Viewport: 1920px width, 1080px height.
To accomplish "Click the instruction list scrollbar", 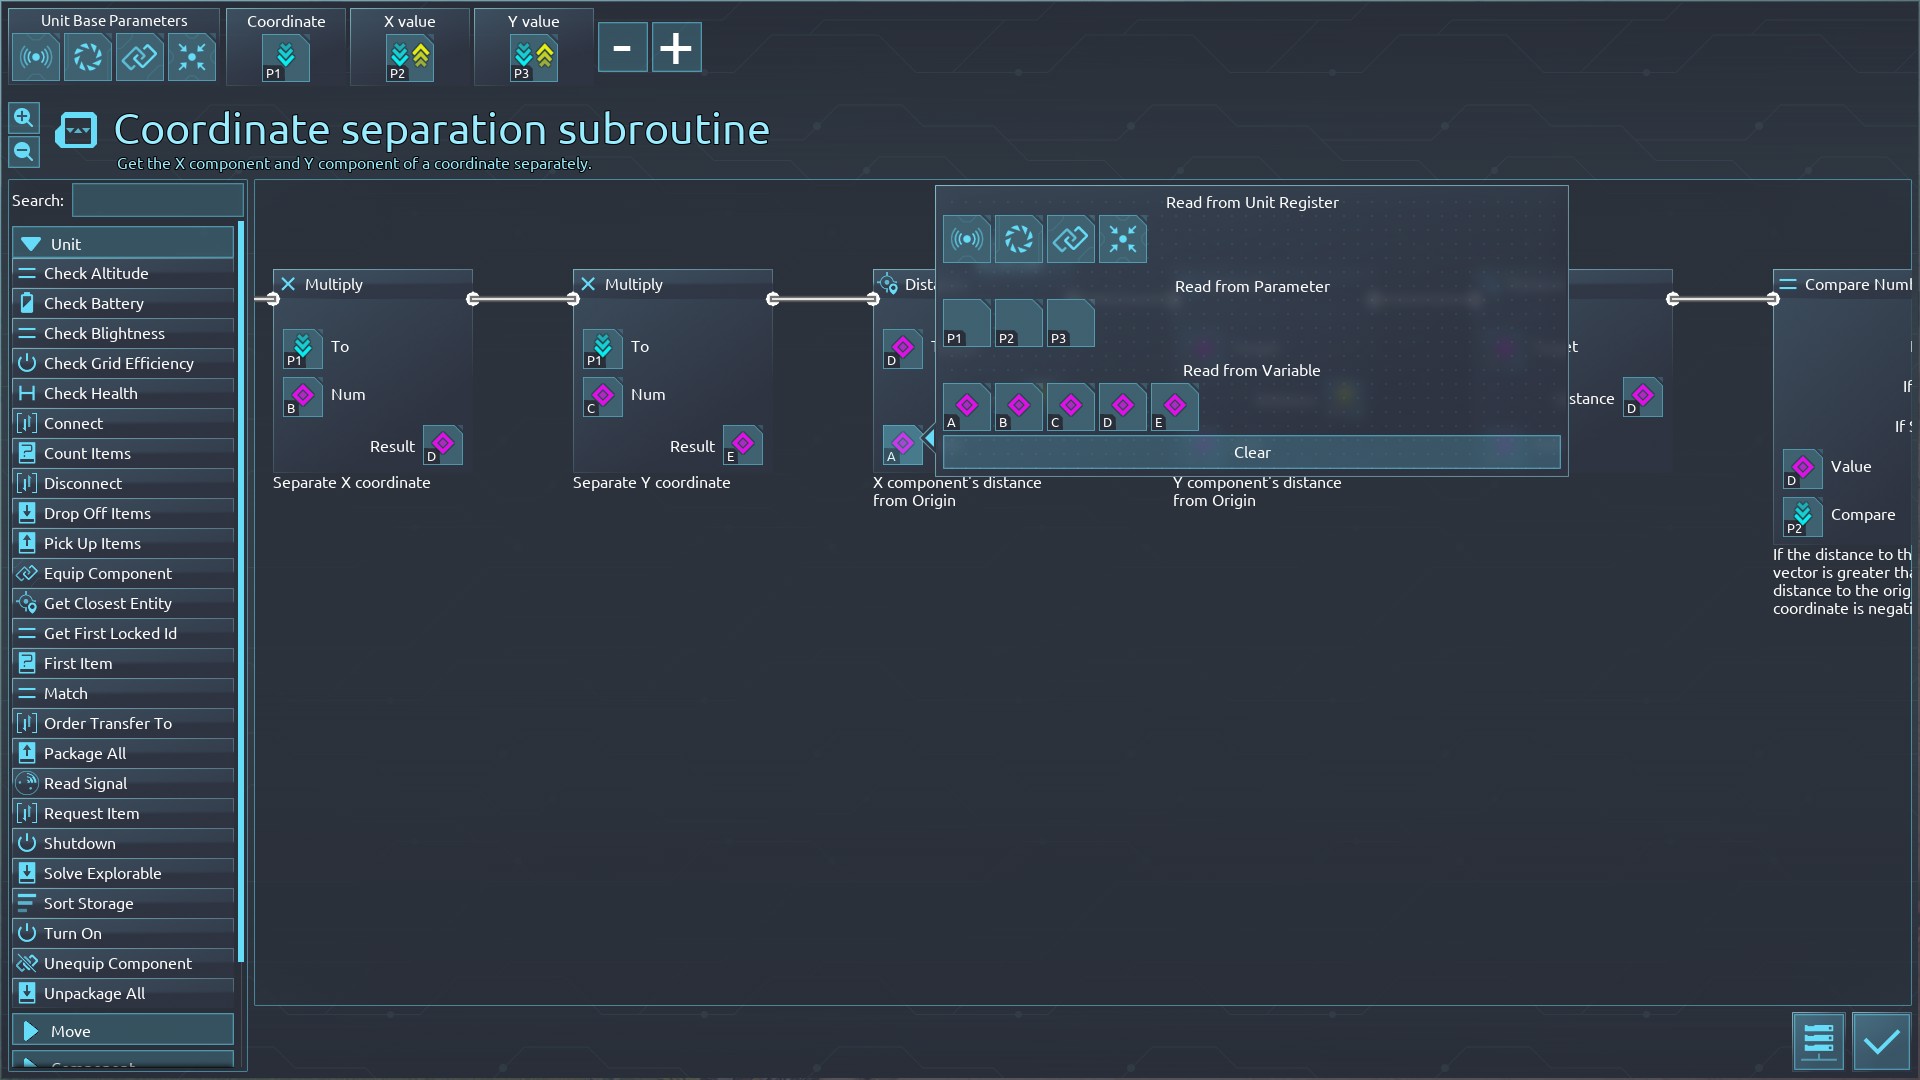I will 241,590.
